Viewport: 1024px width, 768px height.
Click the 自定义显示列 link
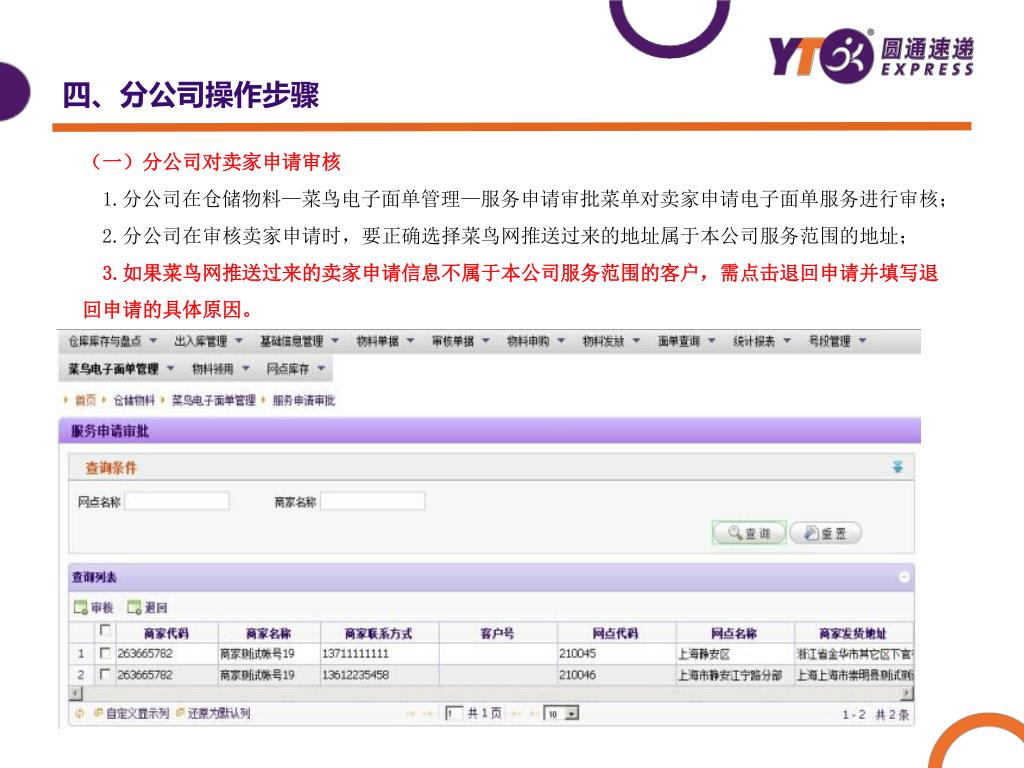[x=131, y=713]
